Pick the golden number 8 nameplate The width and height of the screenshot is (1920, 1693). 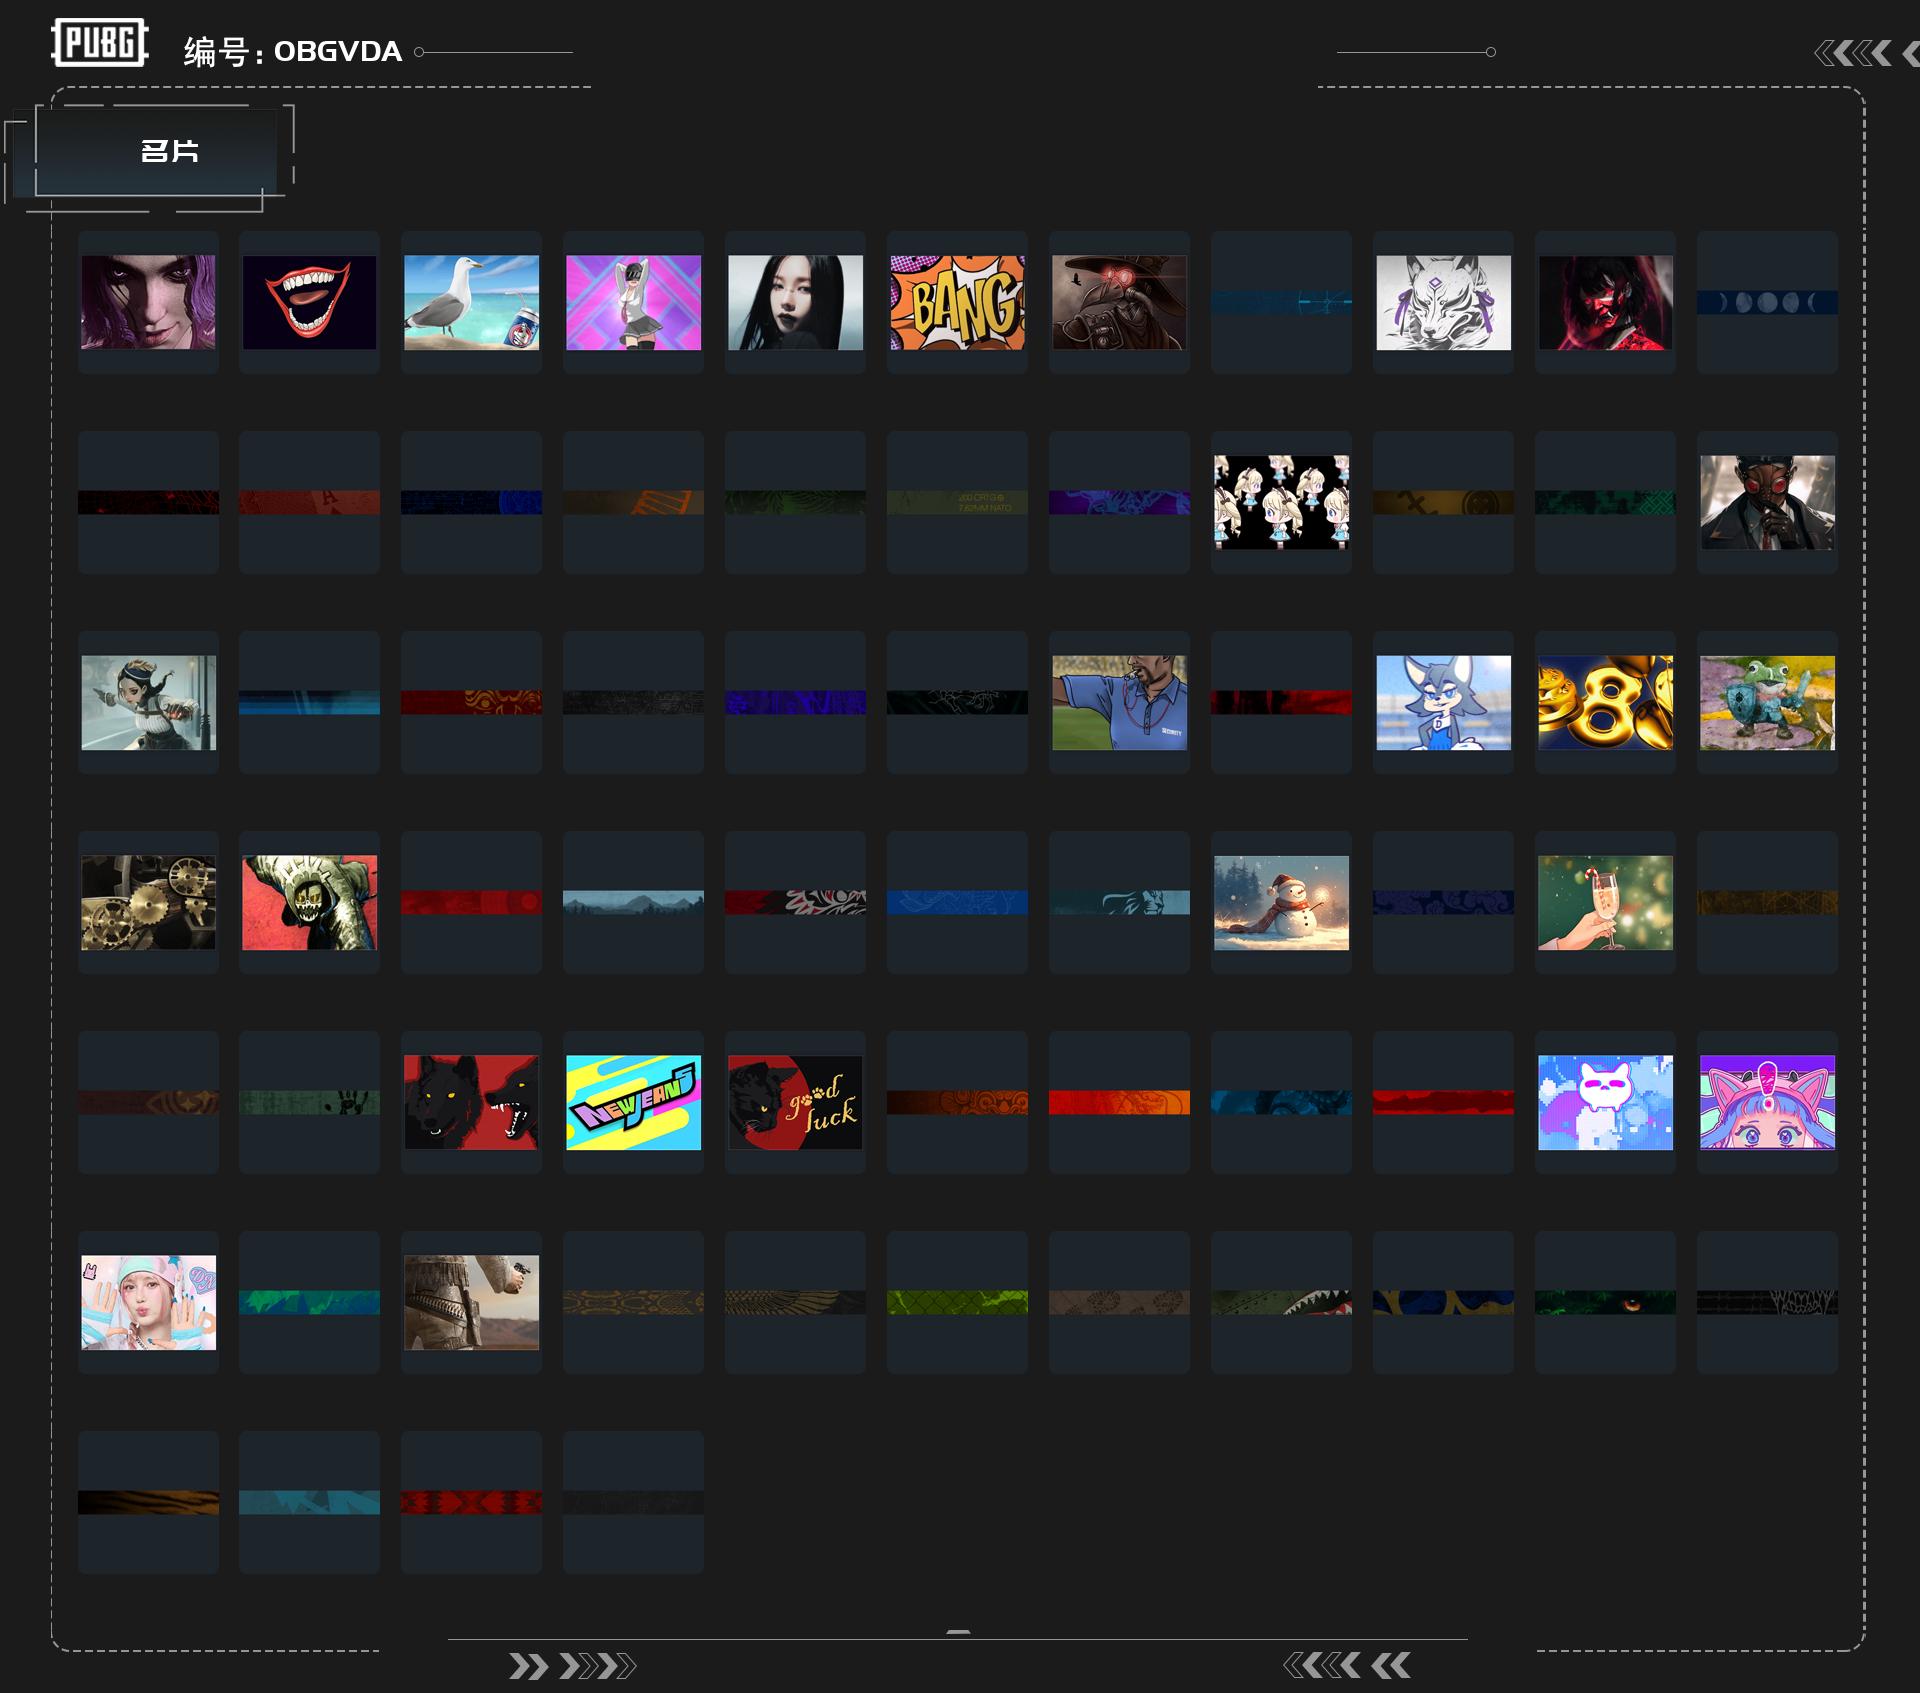1605,702
